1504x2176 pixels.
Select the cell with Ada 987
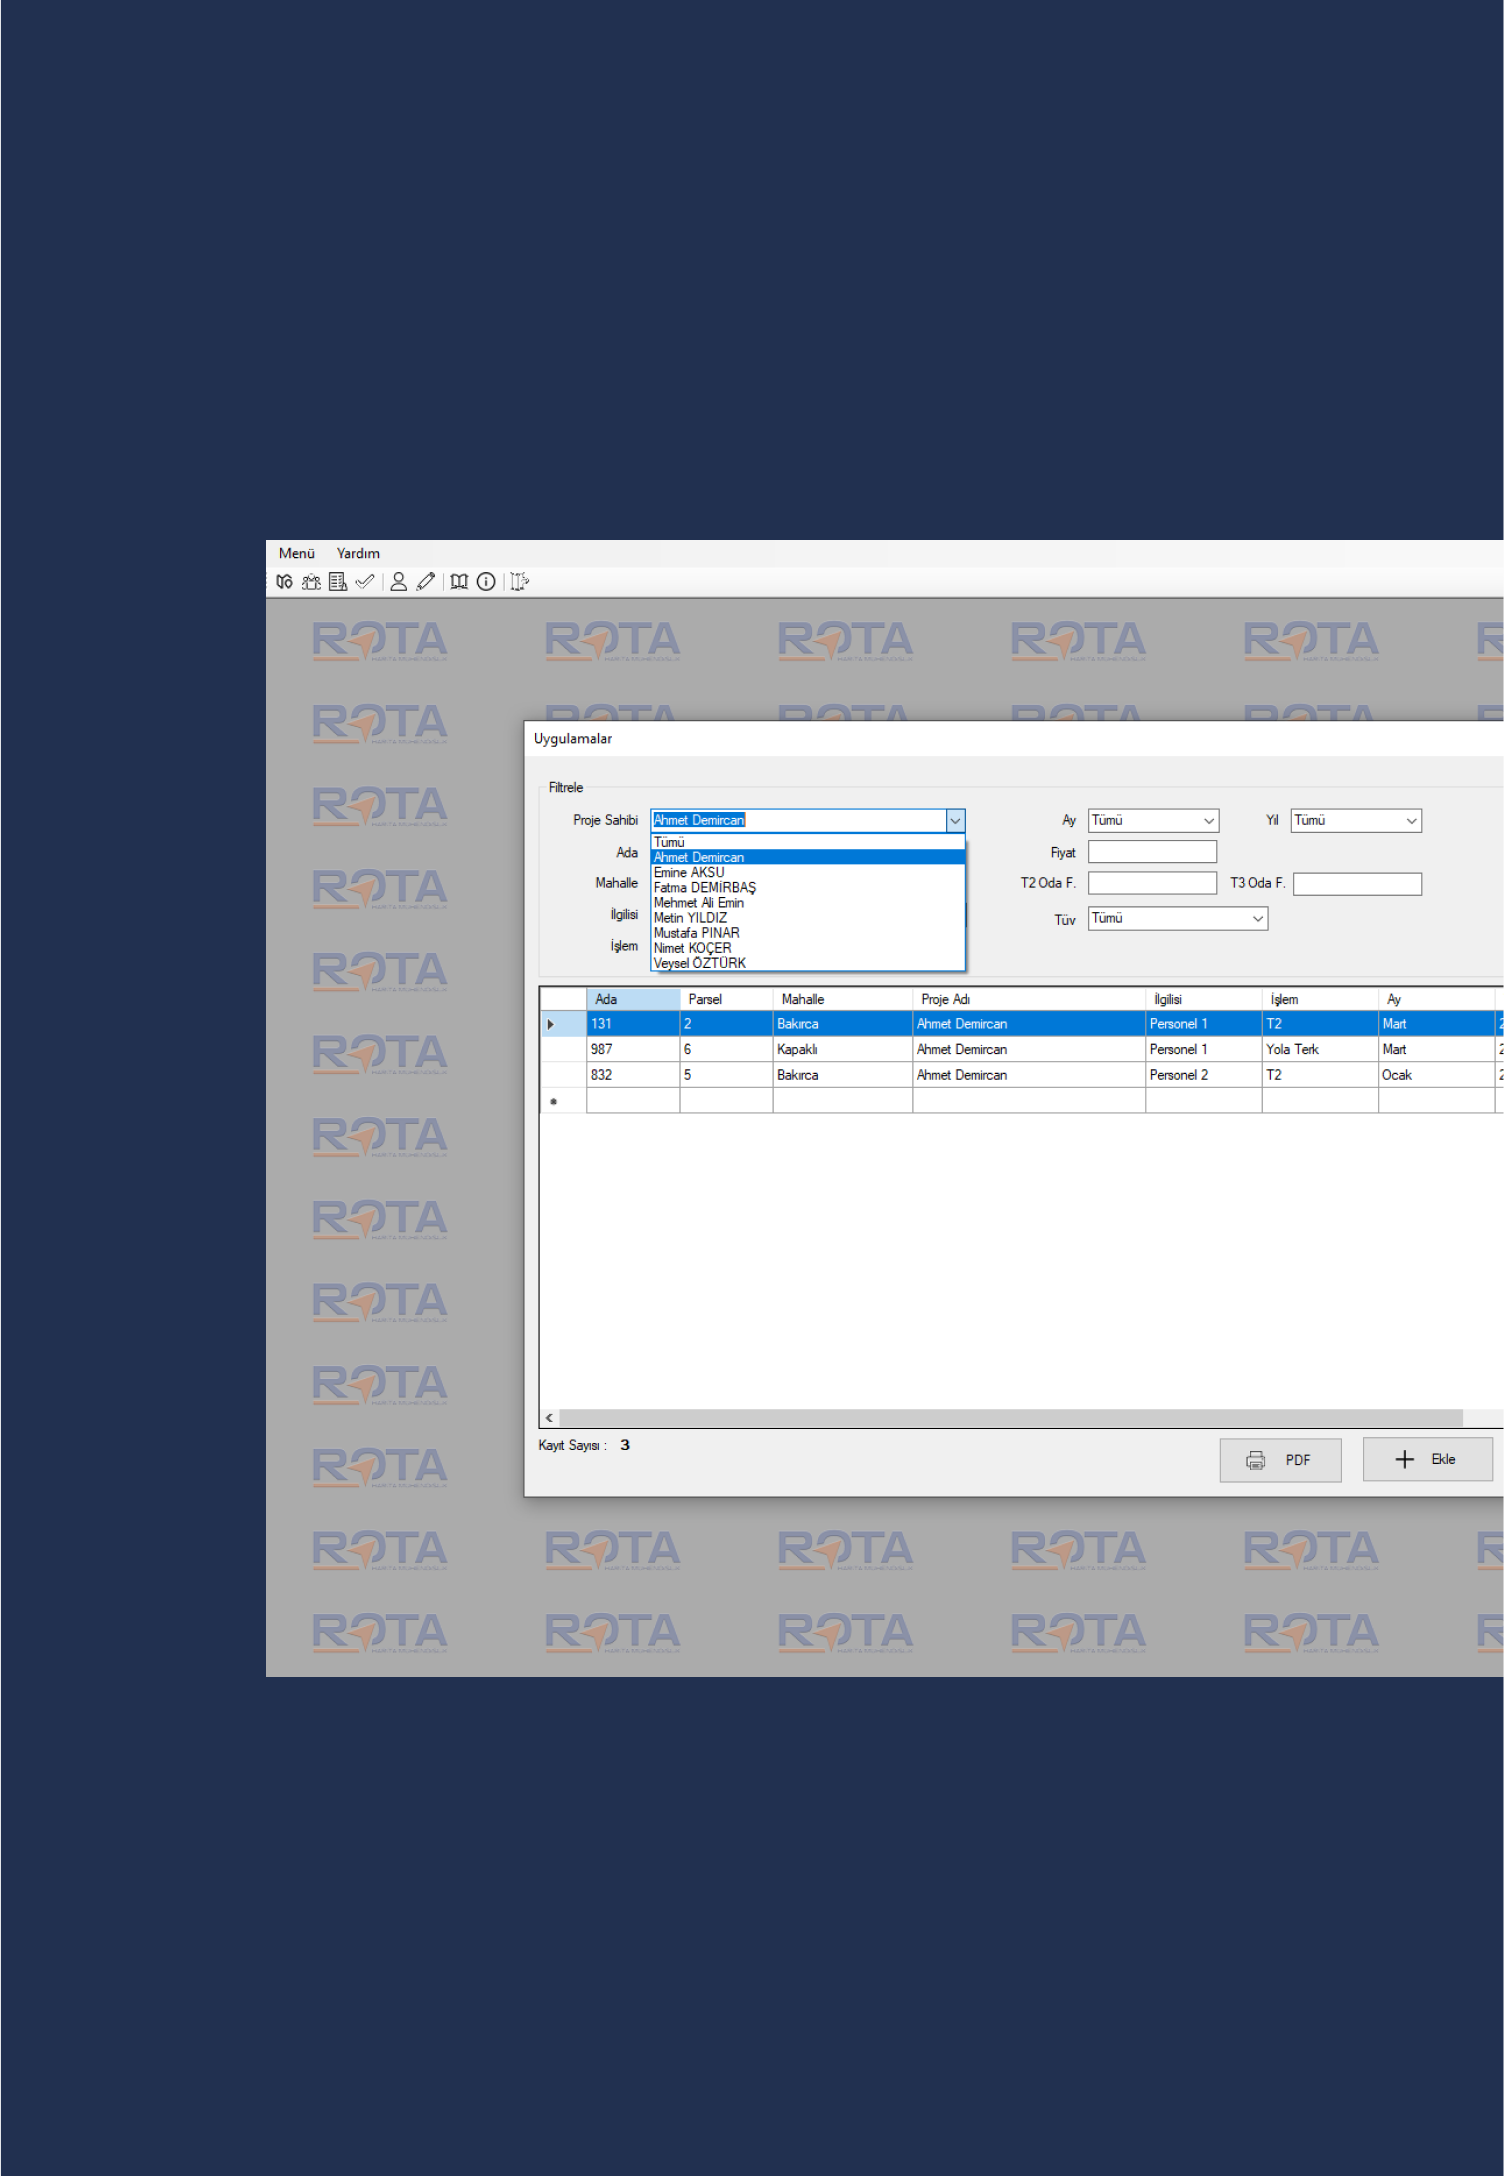(633, 1049)
